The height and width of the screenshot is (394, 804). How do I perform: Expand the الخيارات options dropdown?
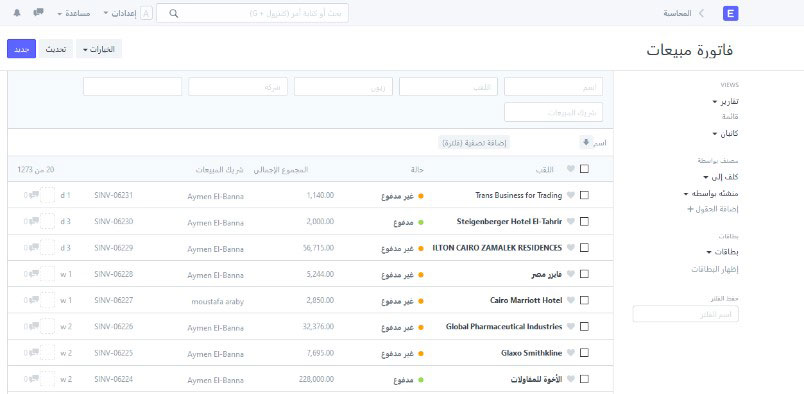click(x=99, y=49)
